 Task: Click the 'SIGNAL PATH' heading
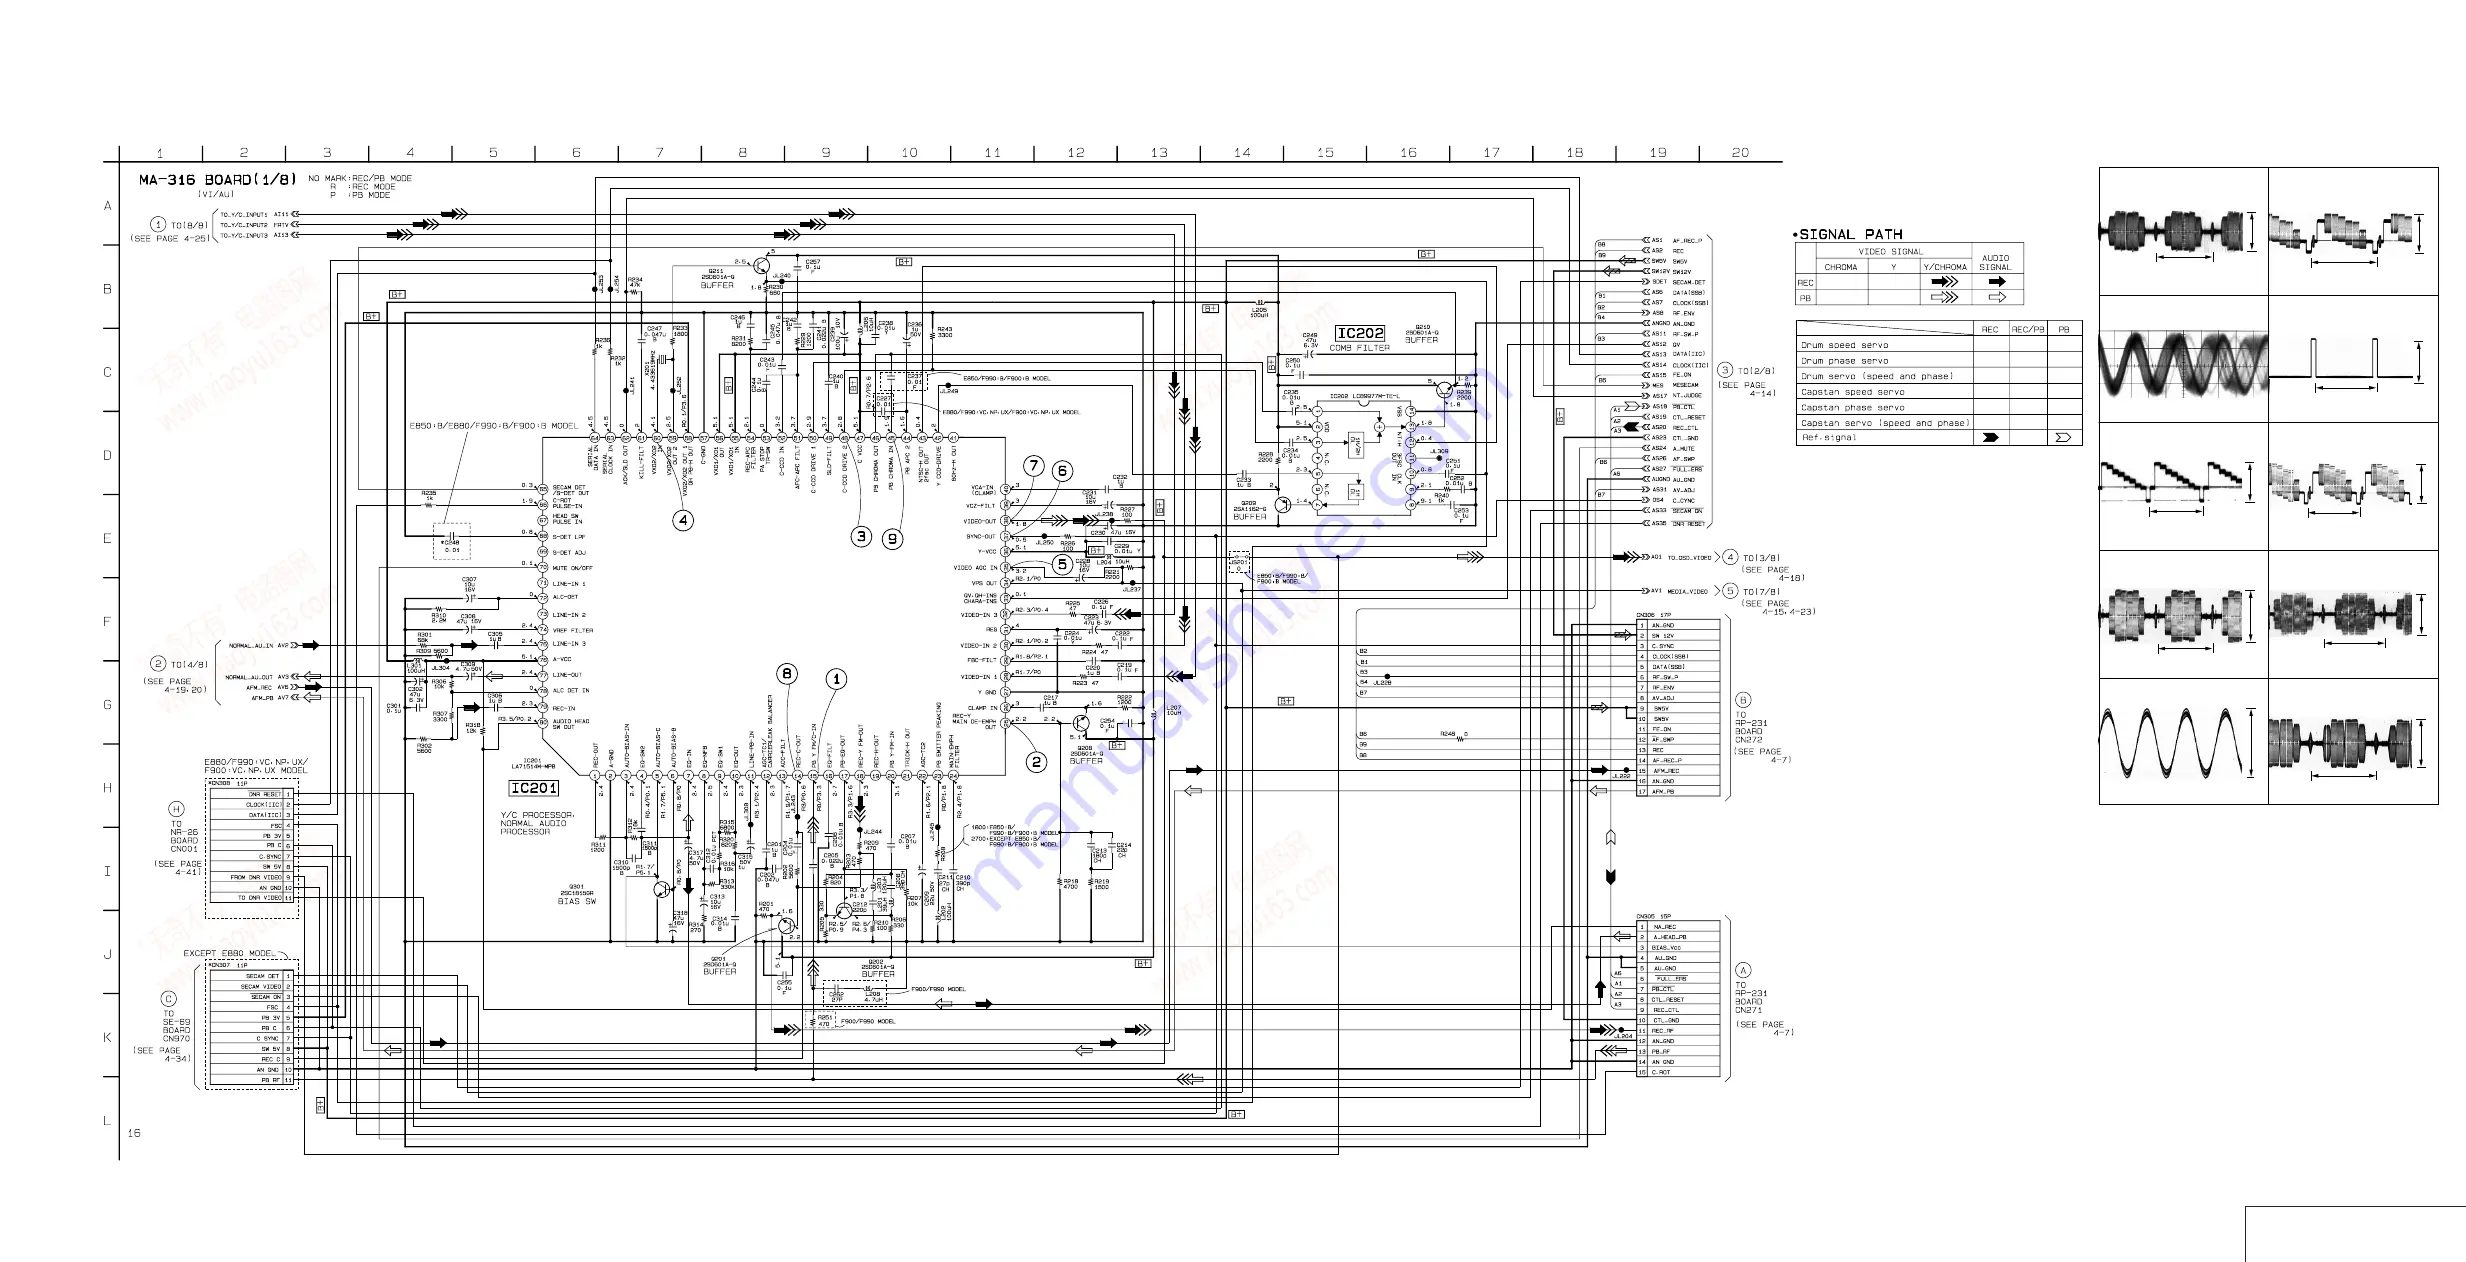[x=1851, y=234]
